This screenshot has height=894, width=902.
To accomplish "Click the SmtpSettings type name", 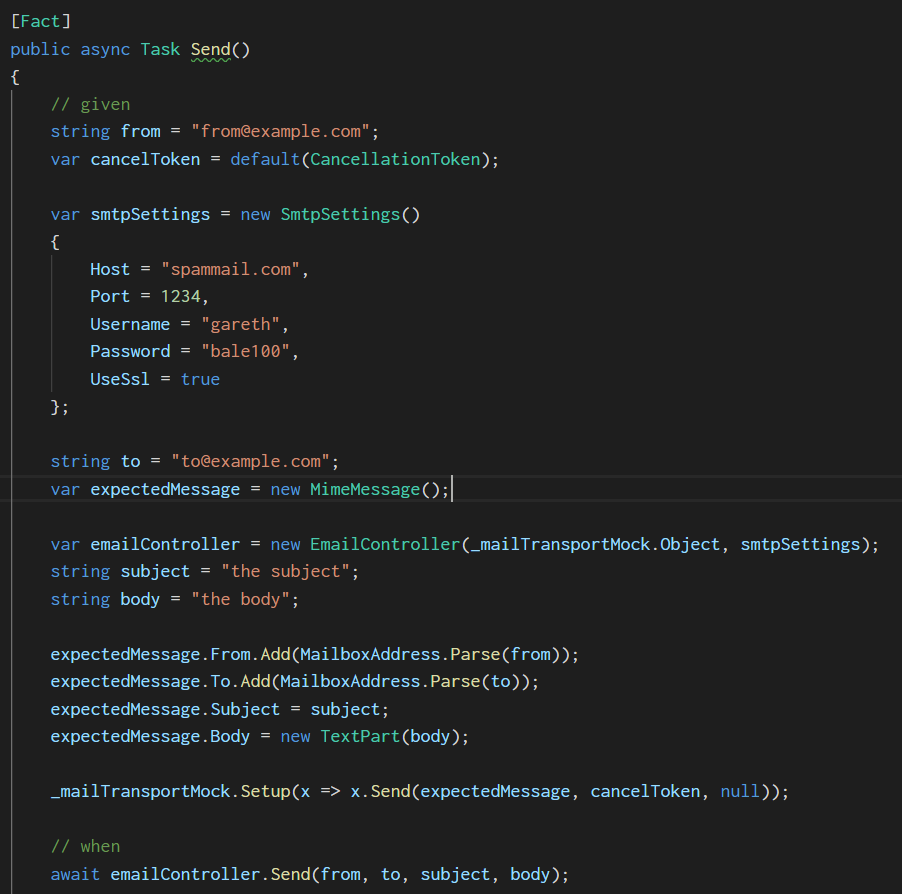I will pyautogui.click(x=340, y=214).
